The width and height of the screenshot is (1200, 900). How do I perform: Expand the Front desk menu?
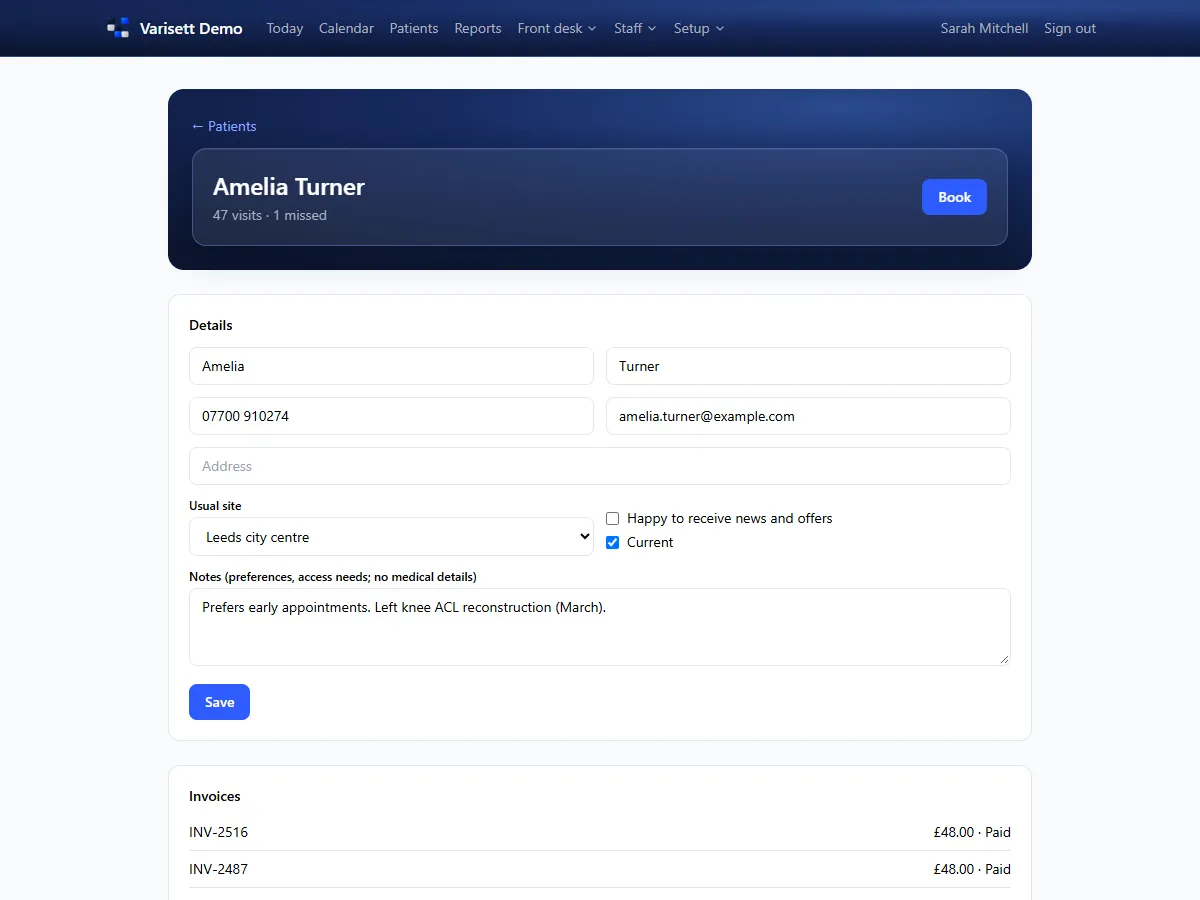coord(557,28)
